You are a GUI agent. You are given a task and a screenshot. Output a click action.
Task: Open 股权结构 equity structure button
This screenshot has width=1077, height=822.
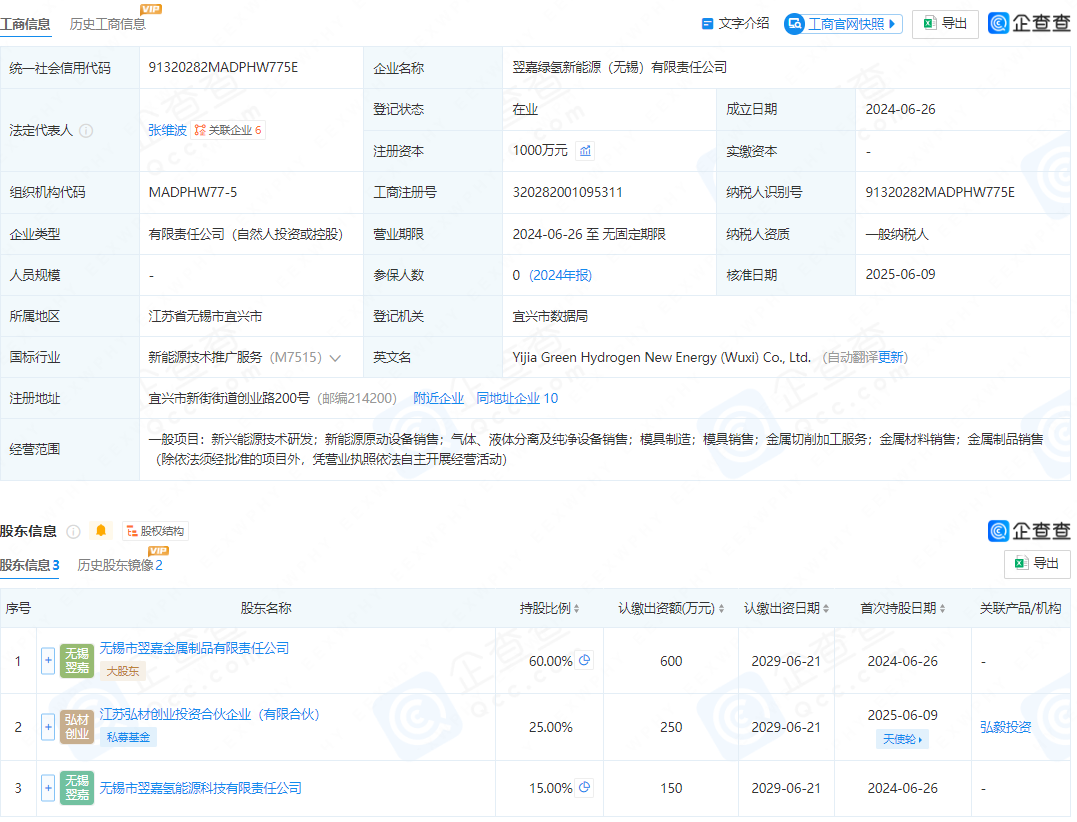(155, 531)
